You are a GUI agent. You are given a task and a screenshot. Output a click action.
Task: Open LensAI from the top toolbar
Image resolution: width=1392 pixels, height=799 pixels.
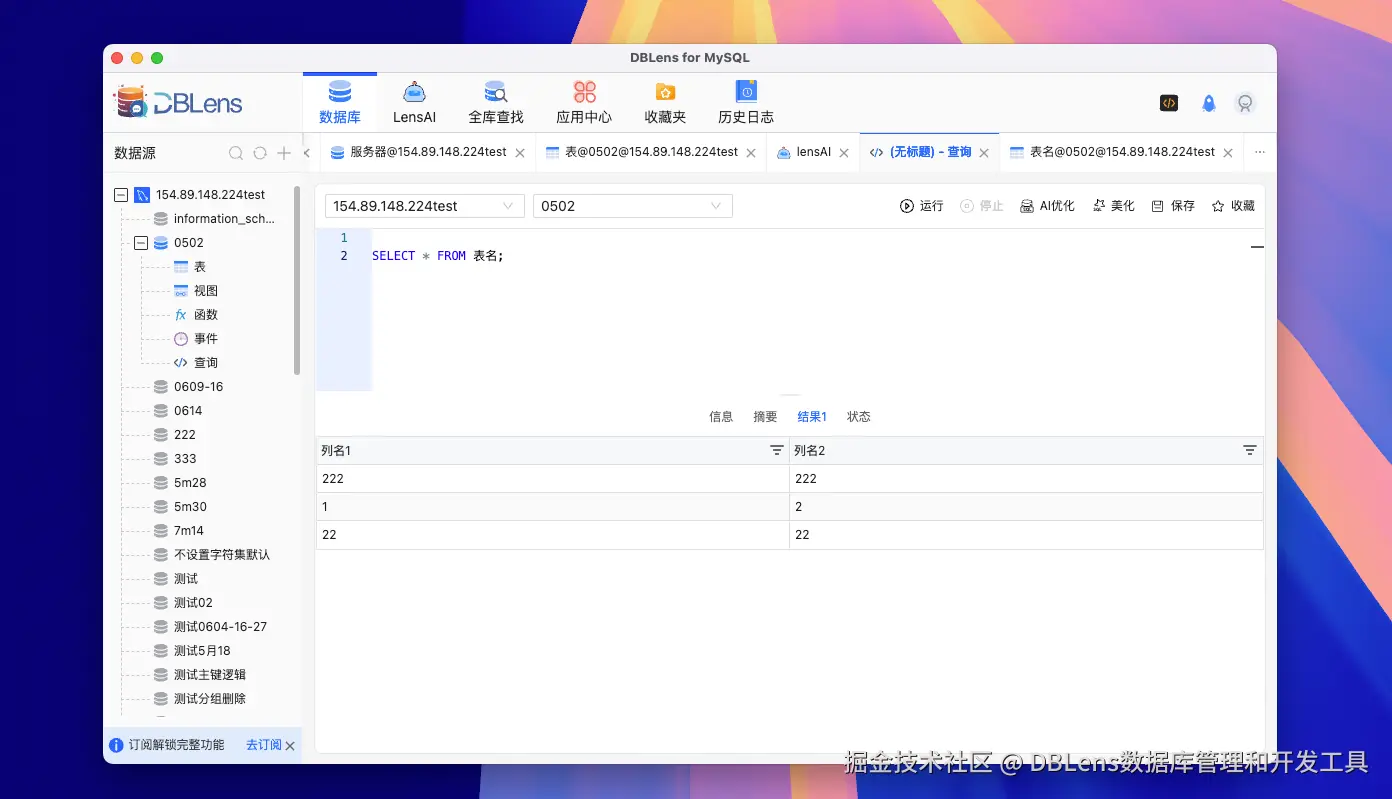(x=414, y=104)
